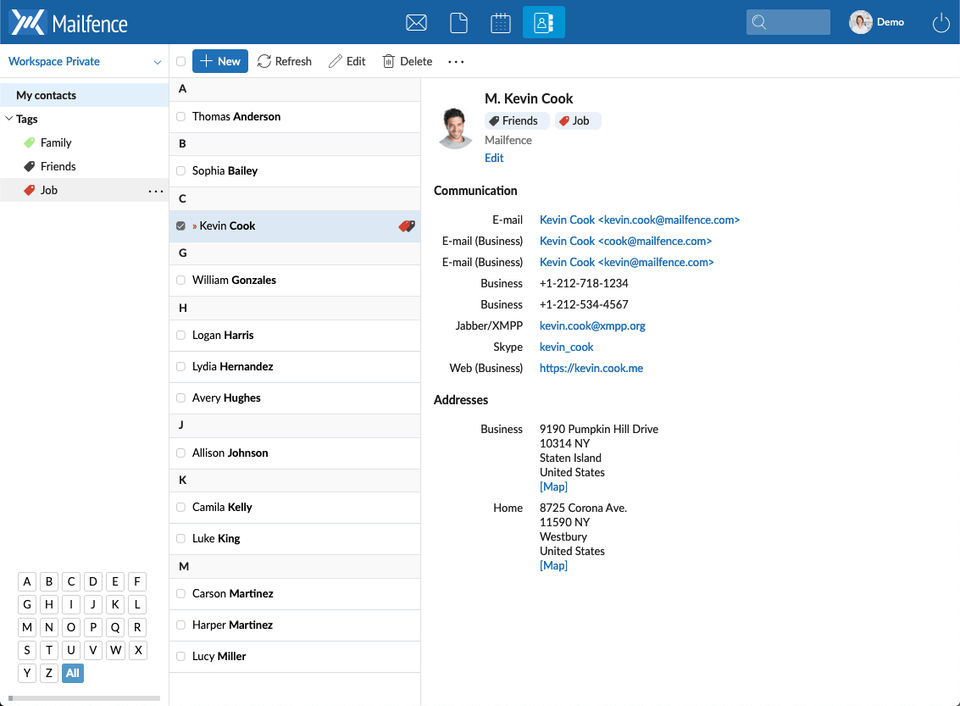Filter contacts by letter K
The height and width of the screenshot is (706, 960).
tap(115, 604)
